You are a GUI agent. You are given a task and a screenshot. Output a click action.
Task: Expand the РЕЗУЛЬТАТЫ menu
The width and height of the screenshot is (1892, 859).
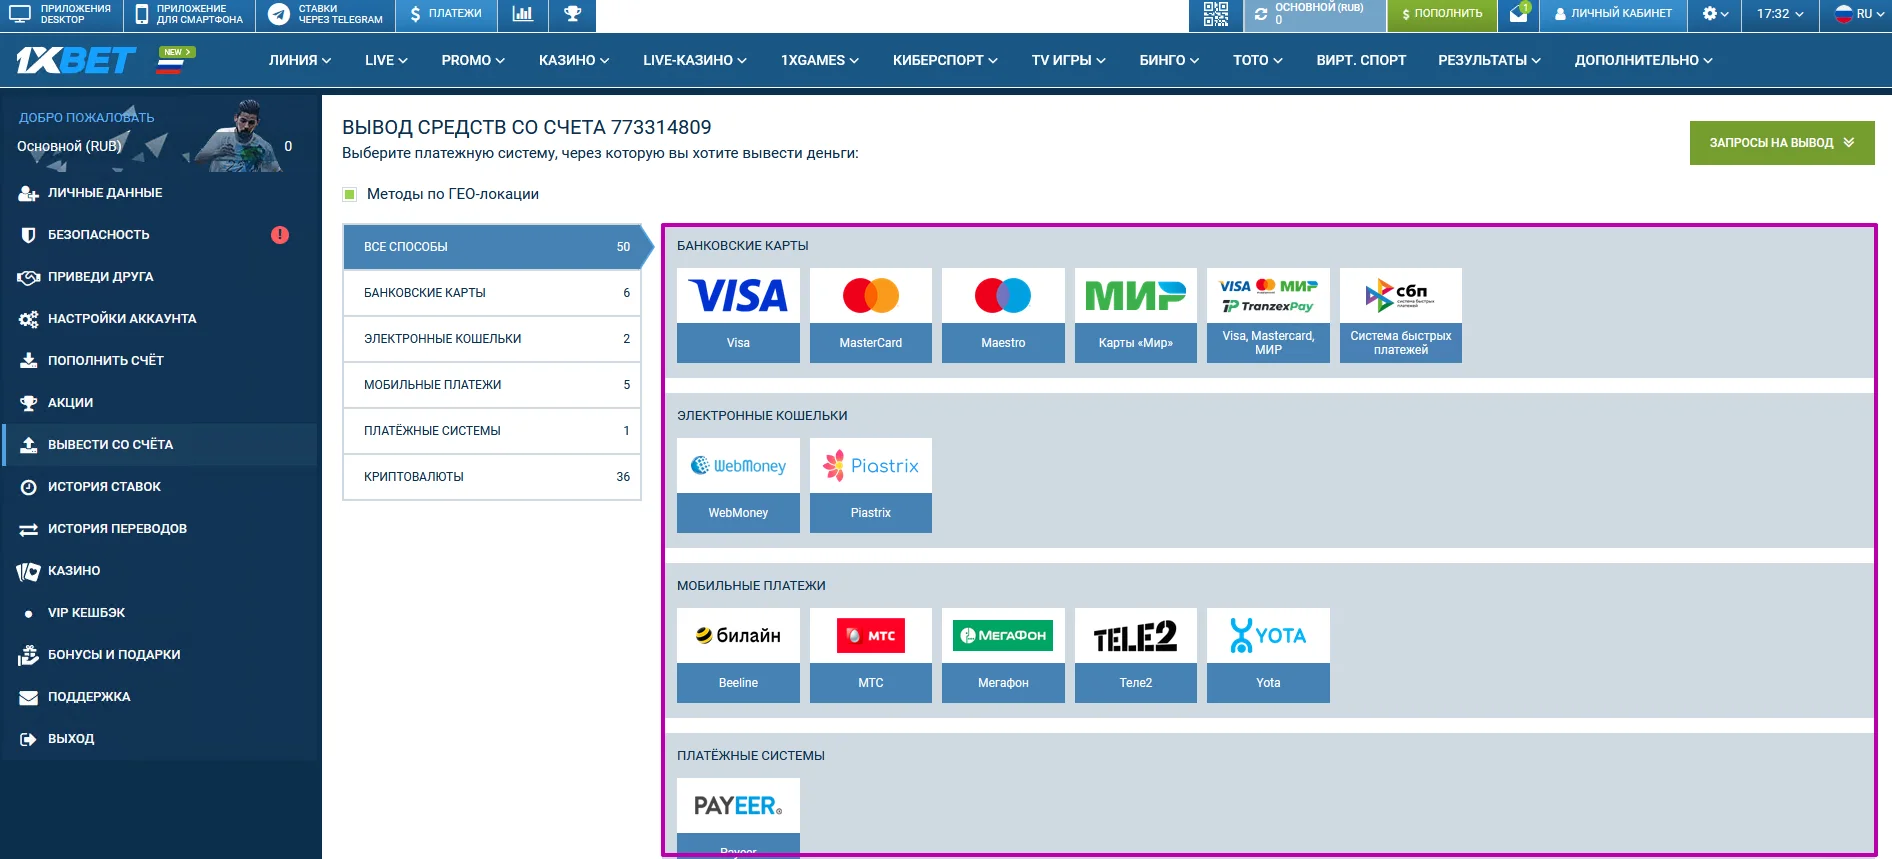(x=1489, y=60)
